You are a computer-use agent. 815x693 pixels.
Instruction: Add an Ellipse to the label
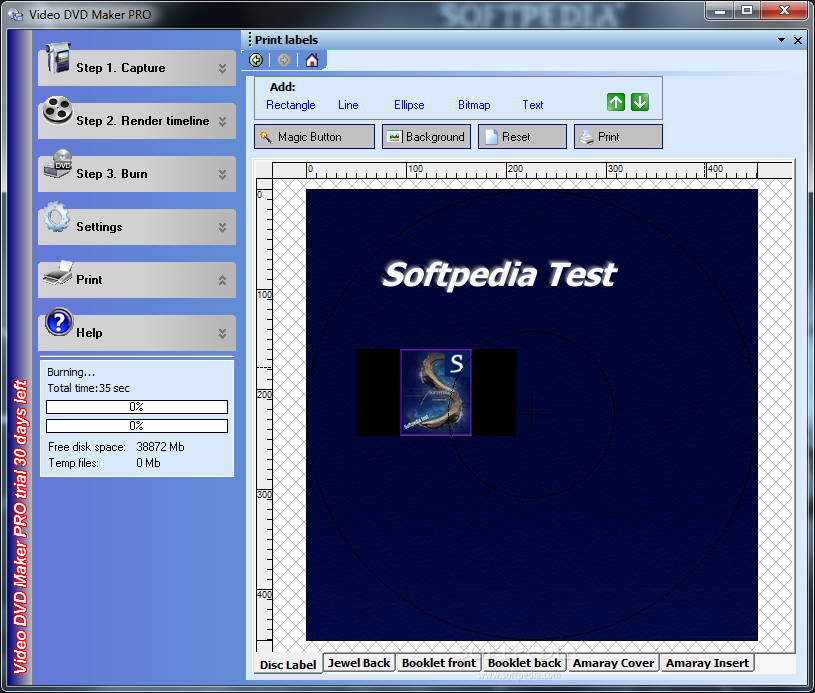(x=409, y=105)
